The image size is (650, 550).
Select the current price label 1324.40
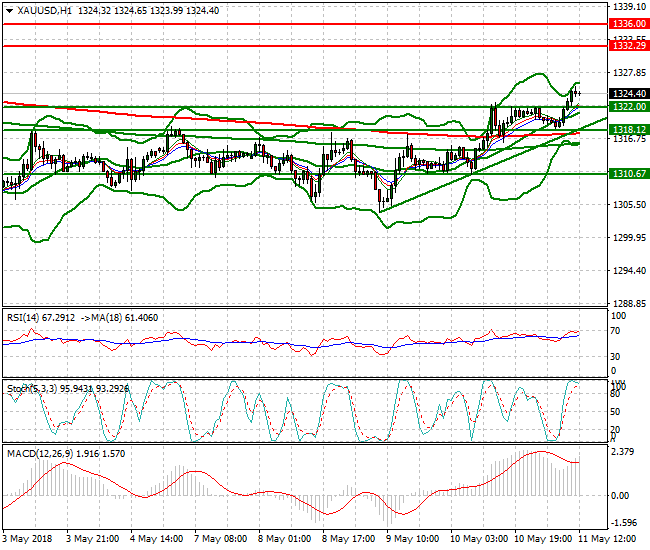(x=629, y=94)
